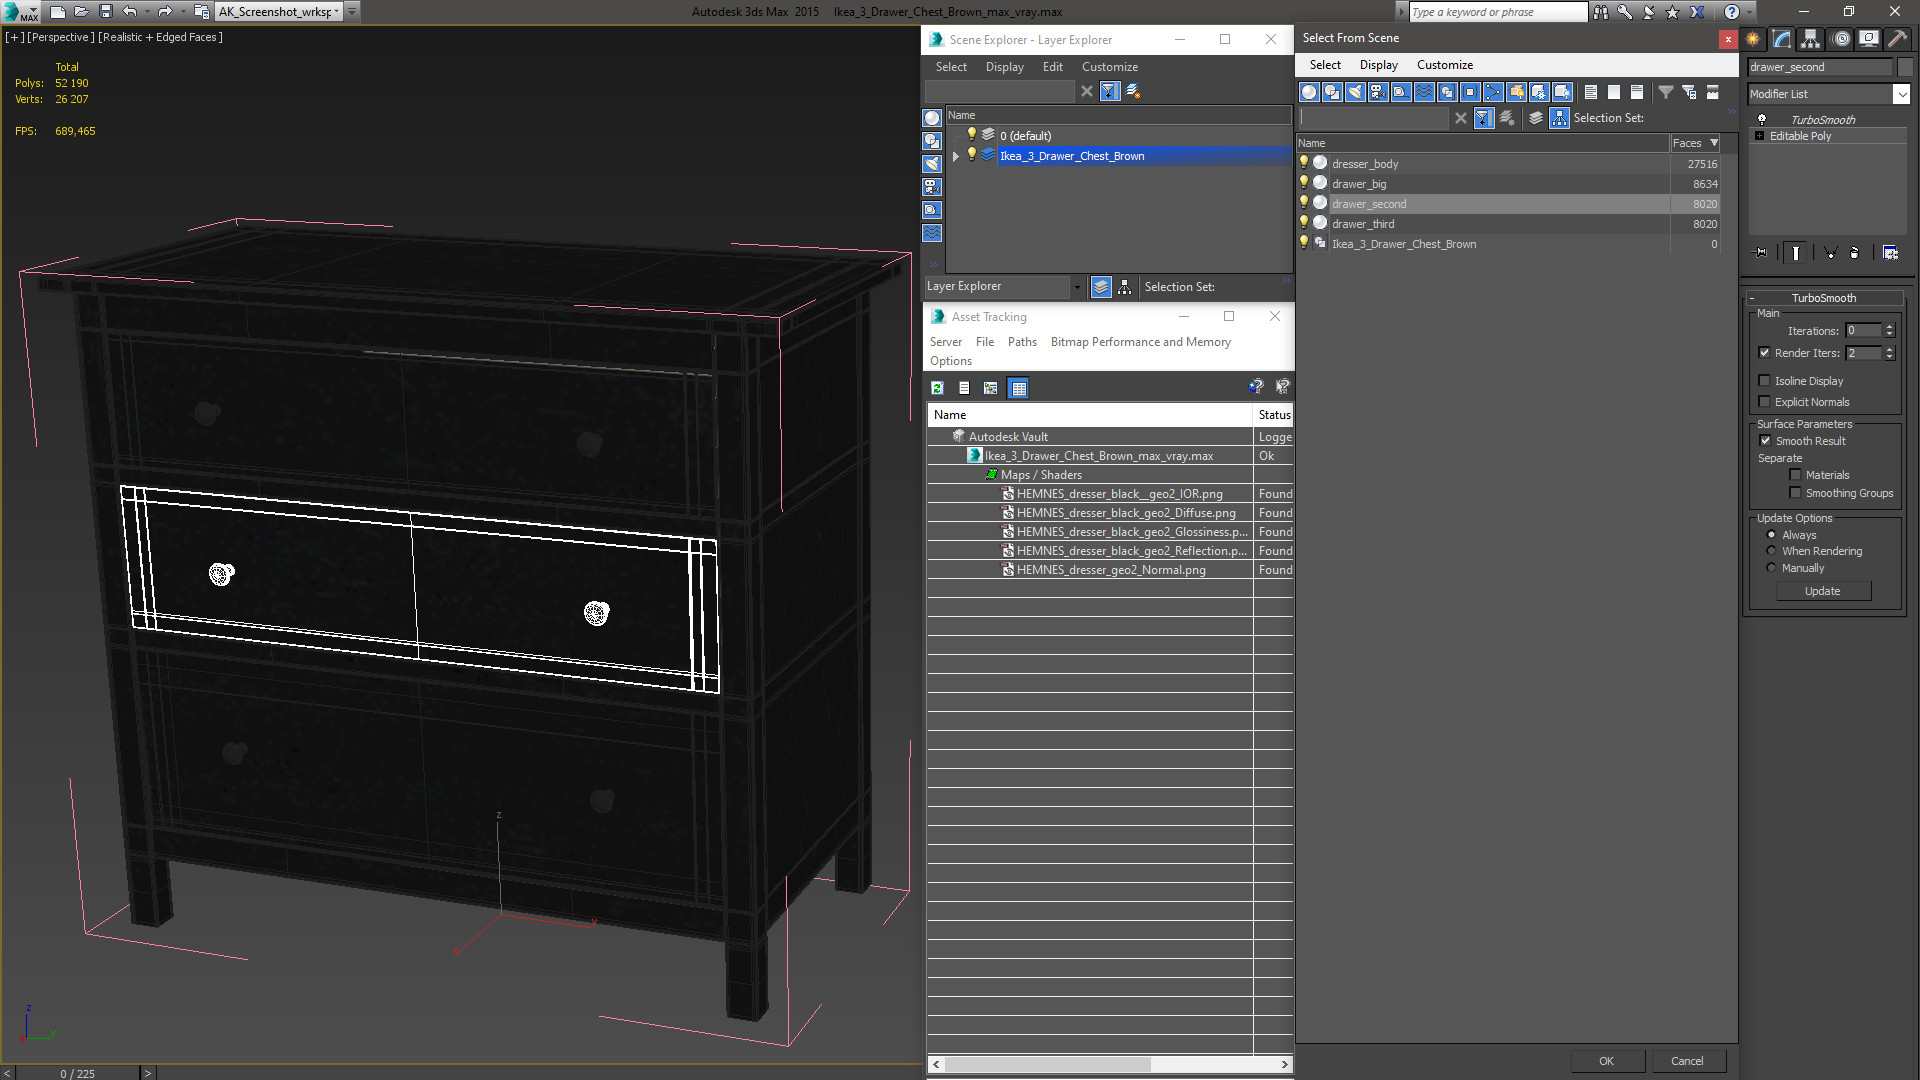Click Refresh icon in Asset Tracking toolbar
The width and height of the screenshot is (1920, 1080).
pos(937,388)
